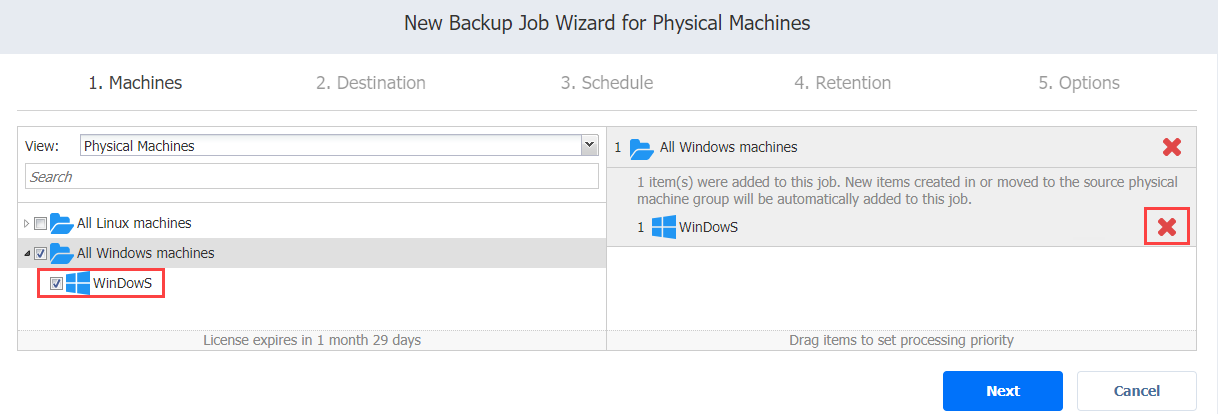Image resolution: width=1218 pixels, height=414 pixels.
Task: Check the All Linux machines checkbox
Action: tap(41, 223)
